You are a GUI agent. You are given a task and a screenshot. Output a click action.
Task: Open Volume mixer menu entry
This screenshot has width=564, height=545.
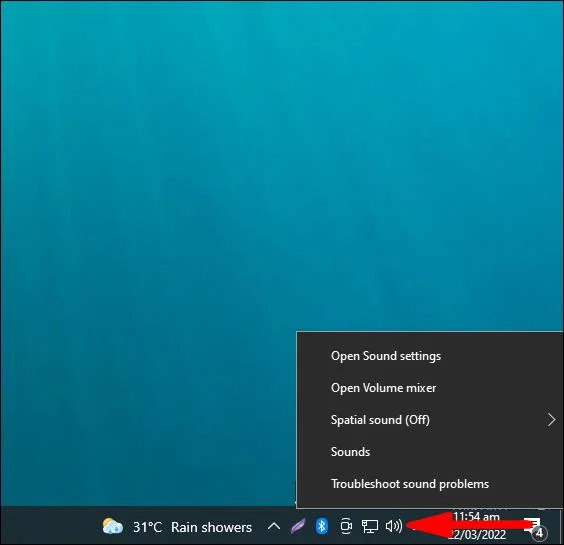429,388
